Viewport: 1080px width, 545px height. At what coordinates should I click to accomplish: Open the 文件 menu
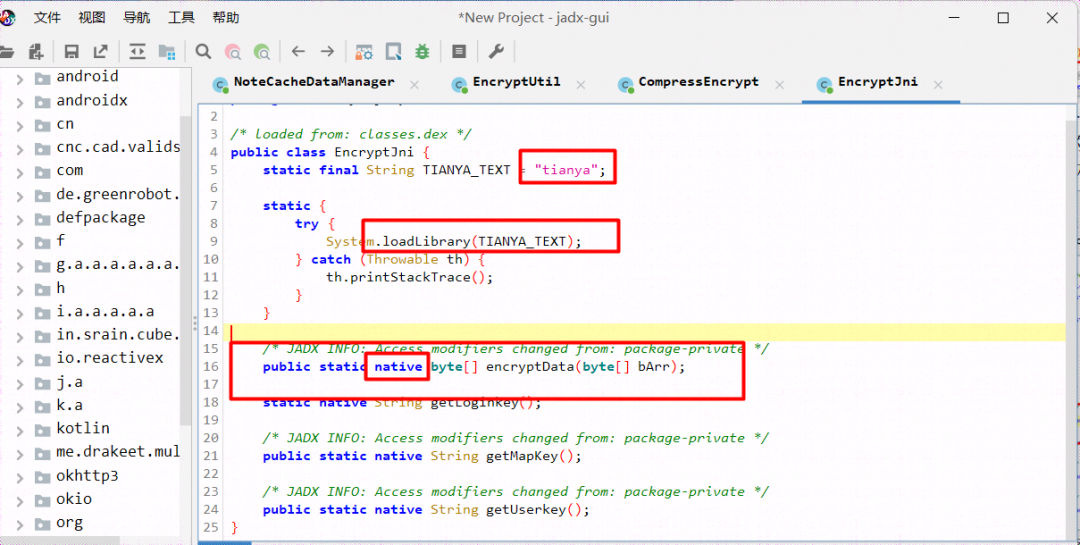point(47,19)
